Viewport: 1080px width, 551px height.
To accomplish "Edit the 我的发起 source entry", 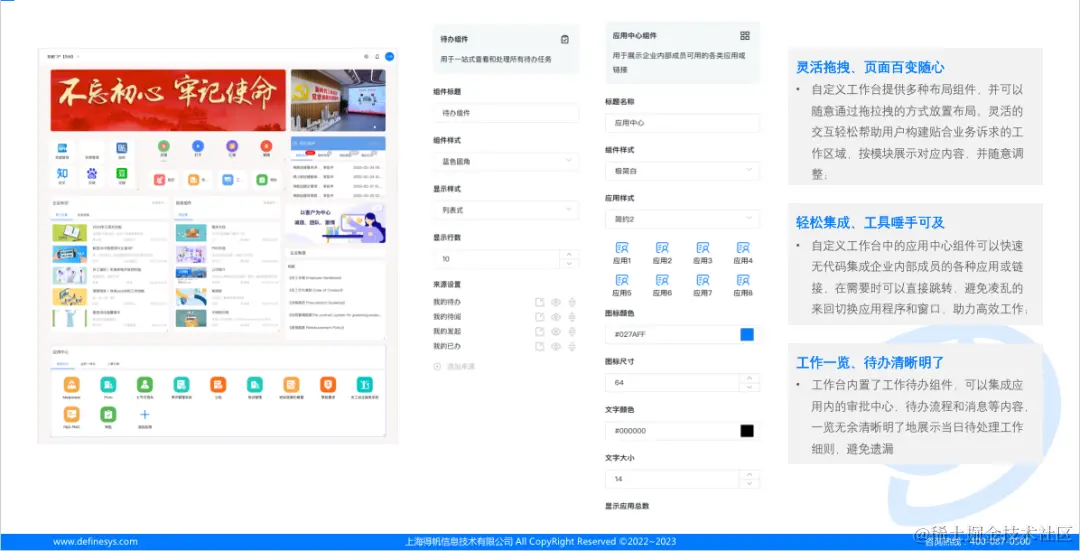I will [540, 331].
